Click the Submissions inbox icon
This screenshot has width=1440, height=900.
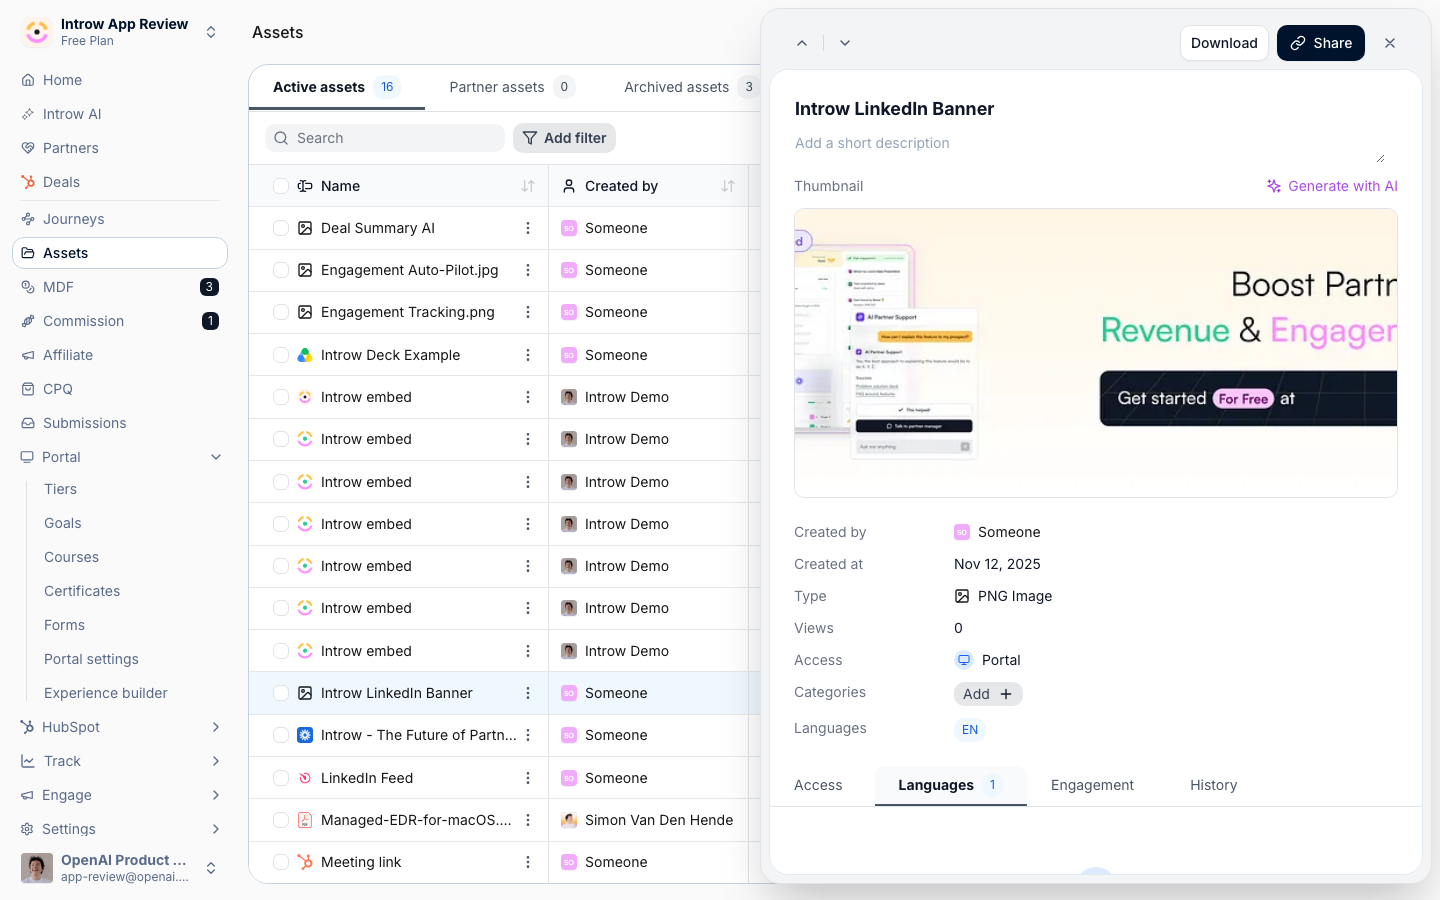click(28, 423)
